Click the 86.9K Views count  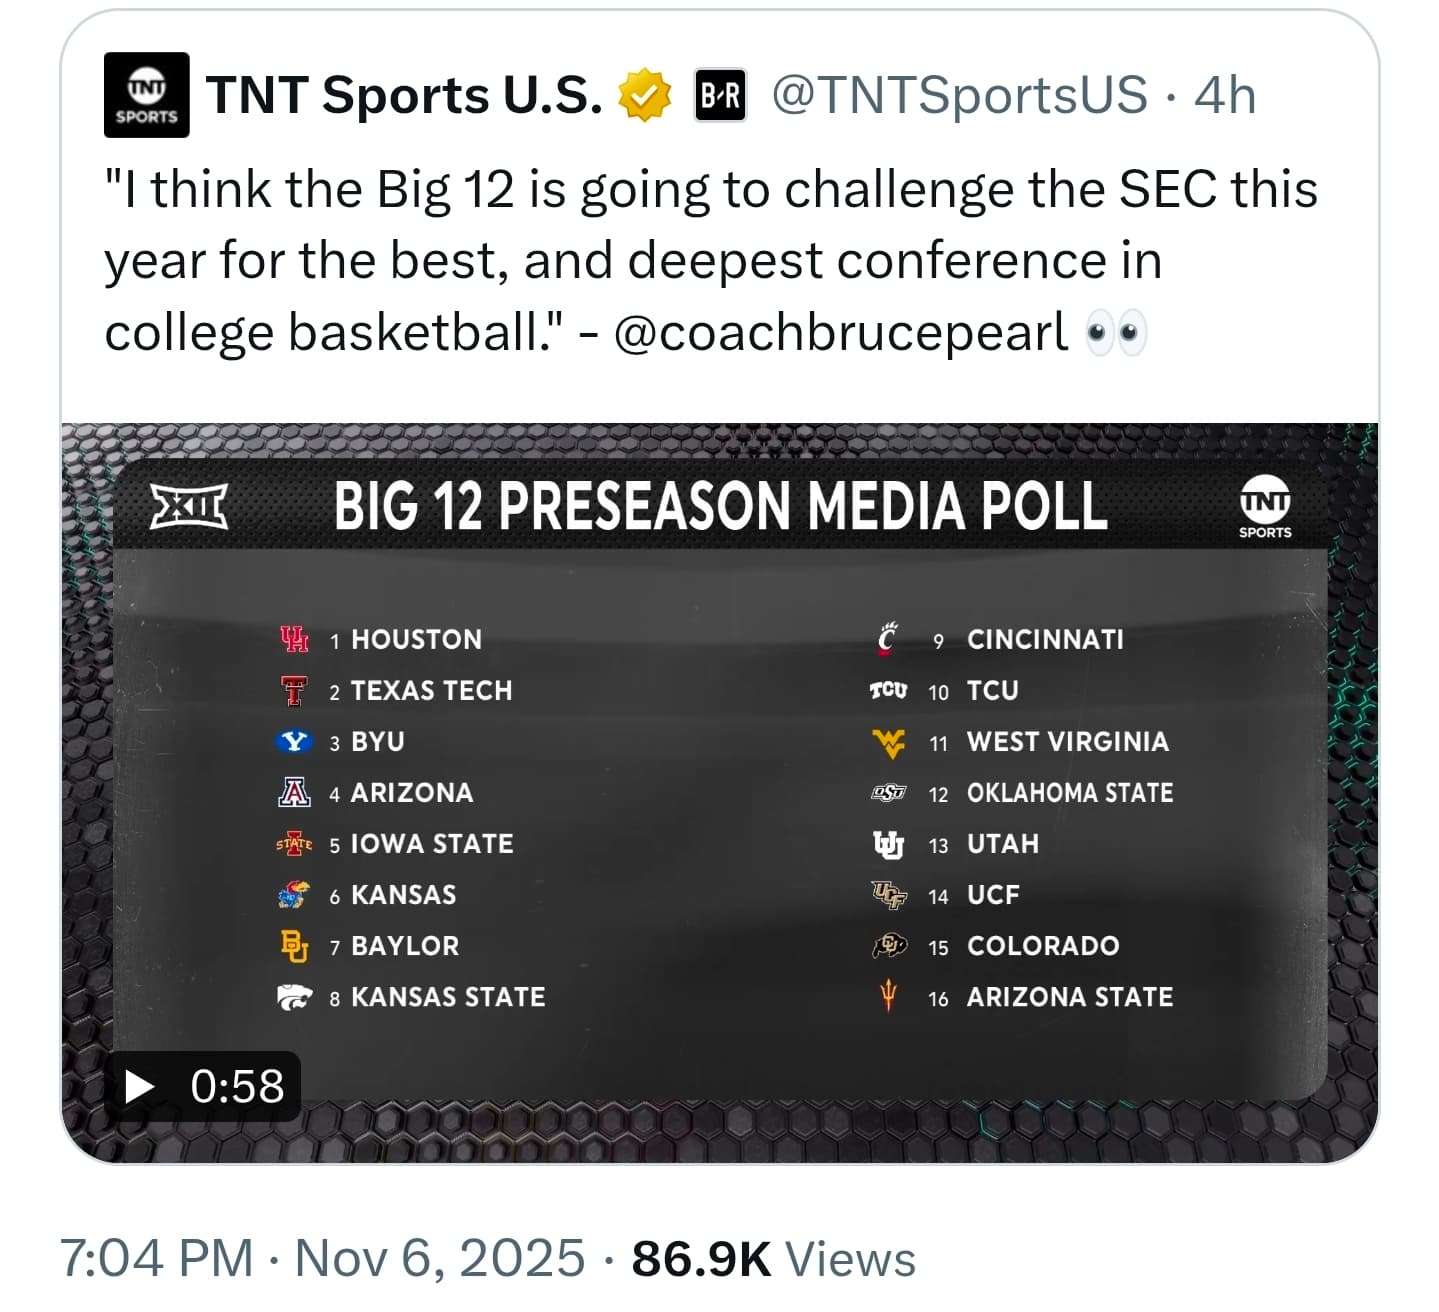[773, 1257]
